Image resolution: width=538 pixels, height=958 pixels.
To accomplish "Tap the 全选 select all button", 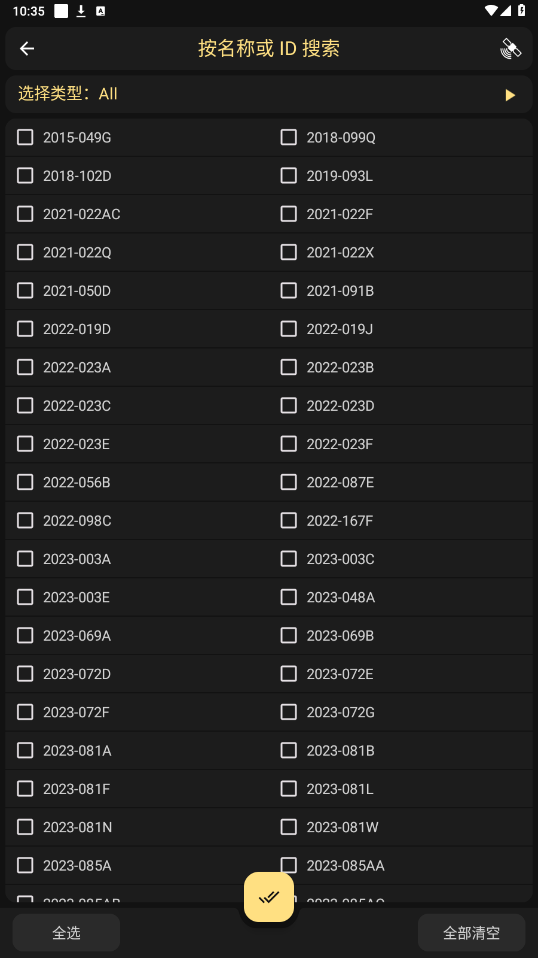I will (x=66, y=932).
